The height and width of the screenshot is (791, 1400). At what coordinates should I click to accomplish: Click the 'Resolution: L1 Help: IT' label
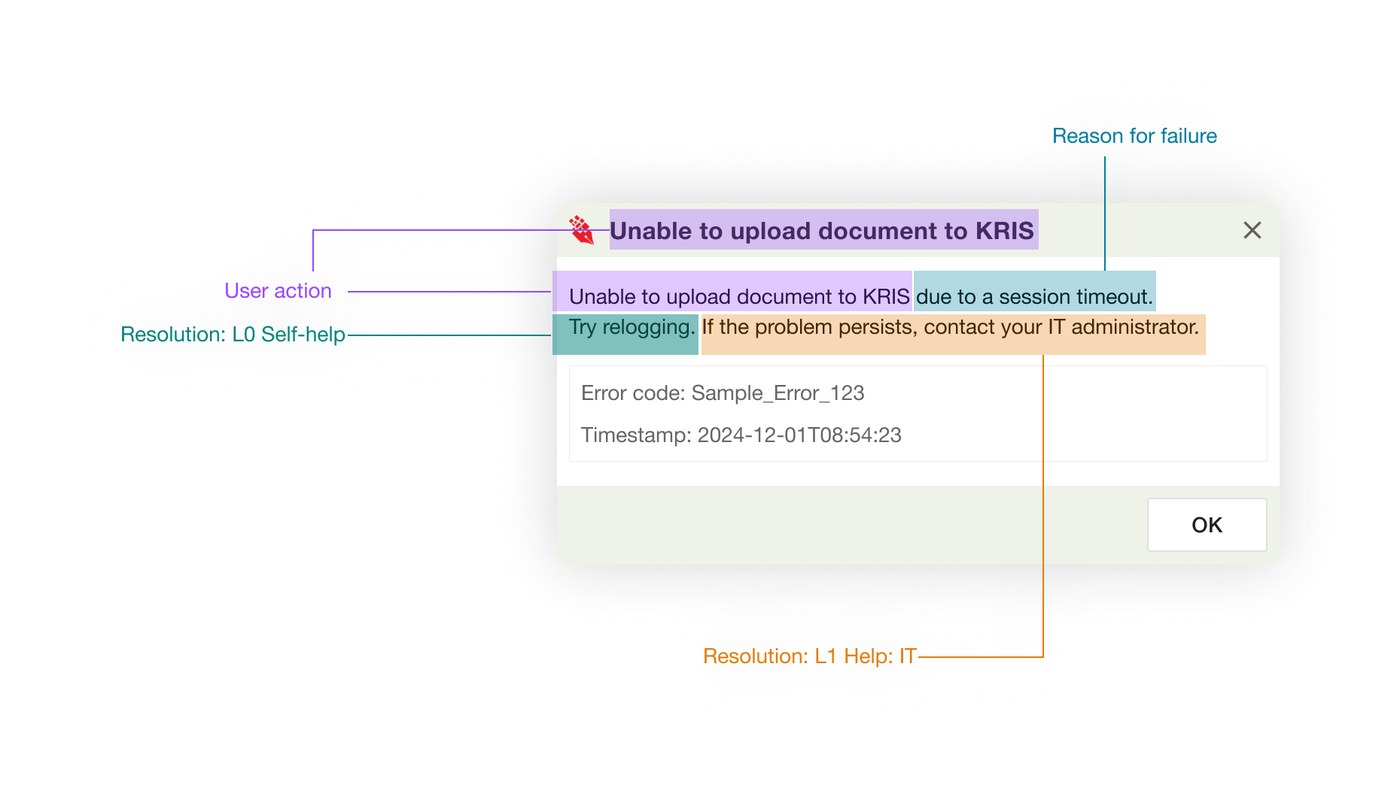[810, 657]
